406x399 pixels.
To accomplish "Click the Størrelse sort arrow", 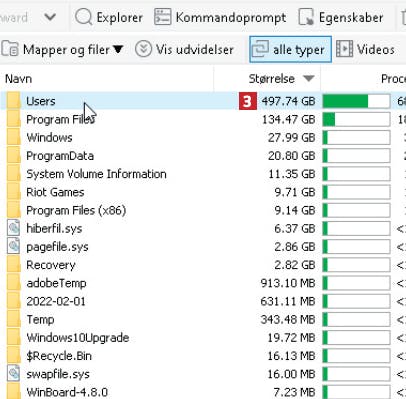I will [309, 79].
